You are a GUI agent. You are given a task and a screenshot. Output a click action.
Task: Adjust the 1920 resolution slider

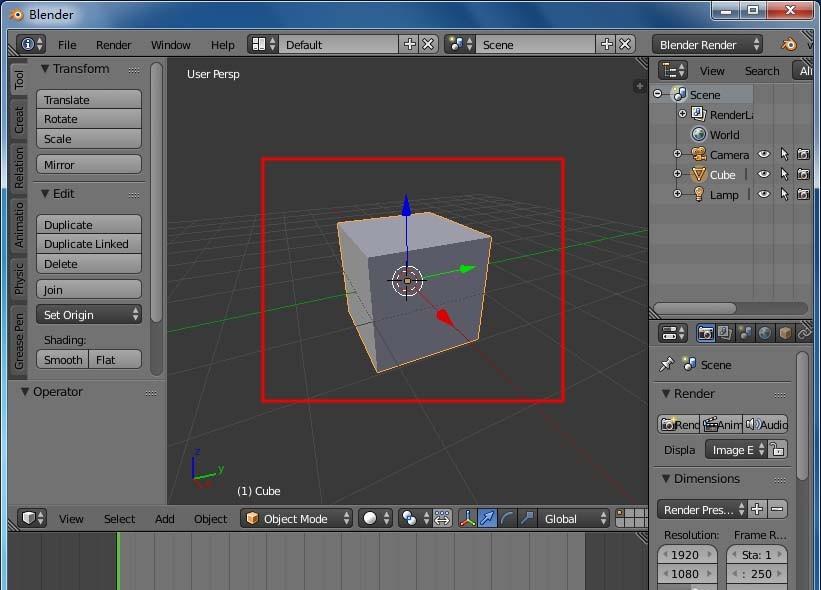coord(687,554)
